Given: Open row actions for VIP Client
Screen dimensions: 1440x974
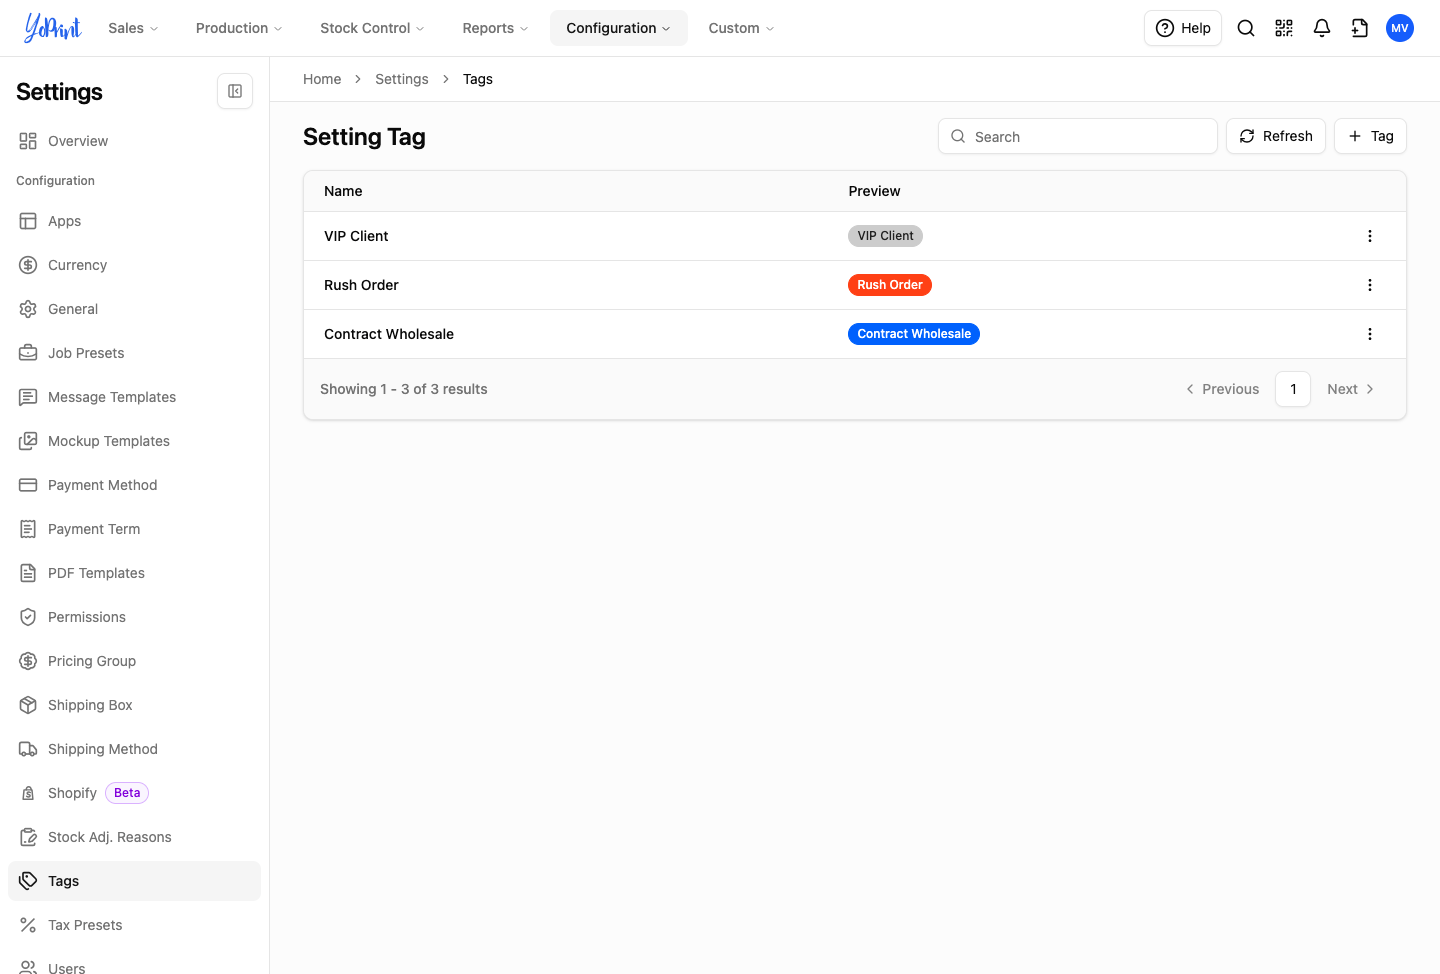Looking at the screenshot, I should click(1370, 236).
